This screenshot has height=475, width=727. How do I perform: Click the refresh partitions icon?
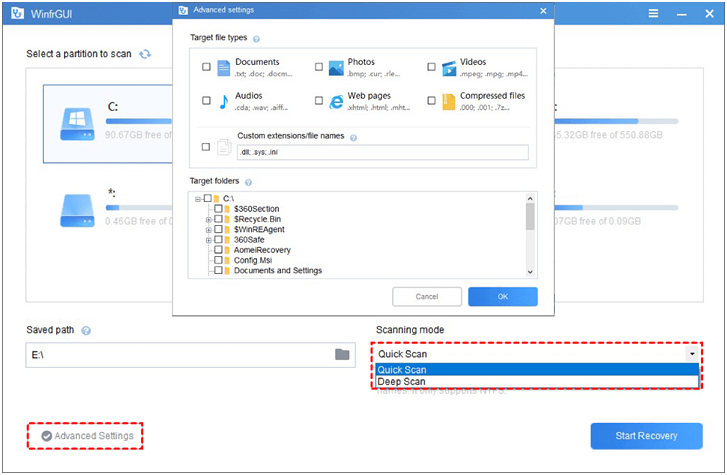[x=146, y=53]
